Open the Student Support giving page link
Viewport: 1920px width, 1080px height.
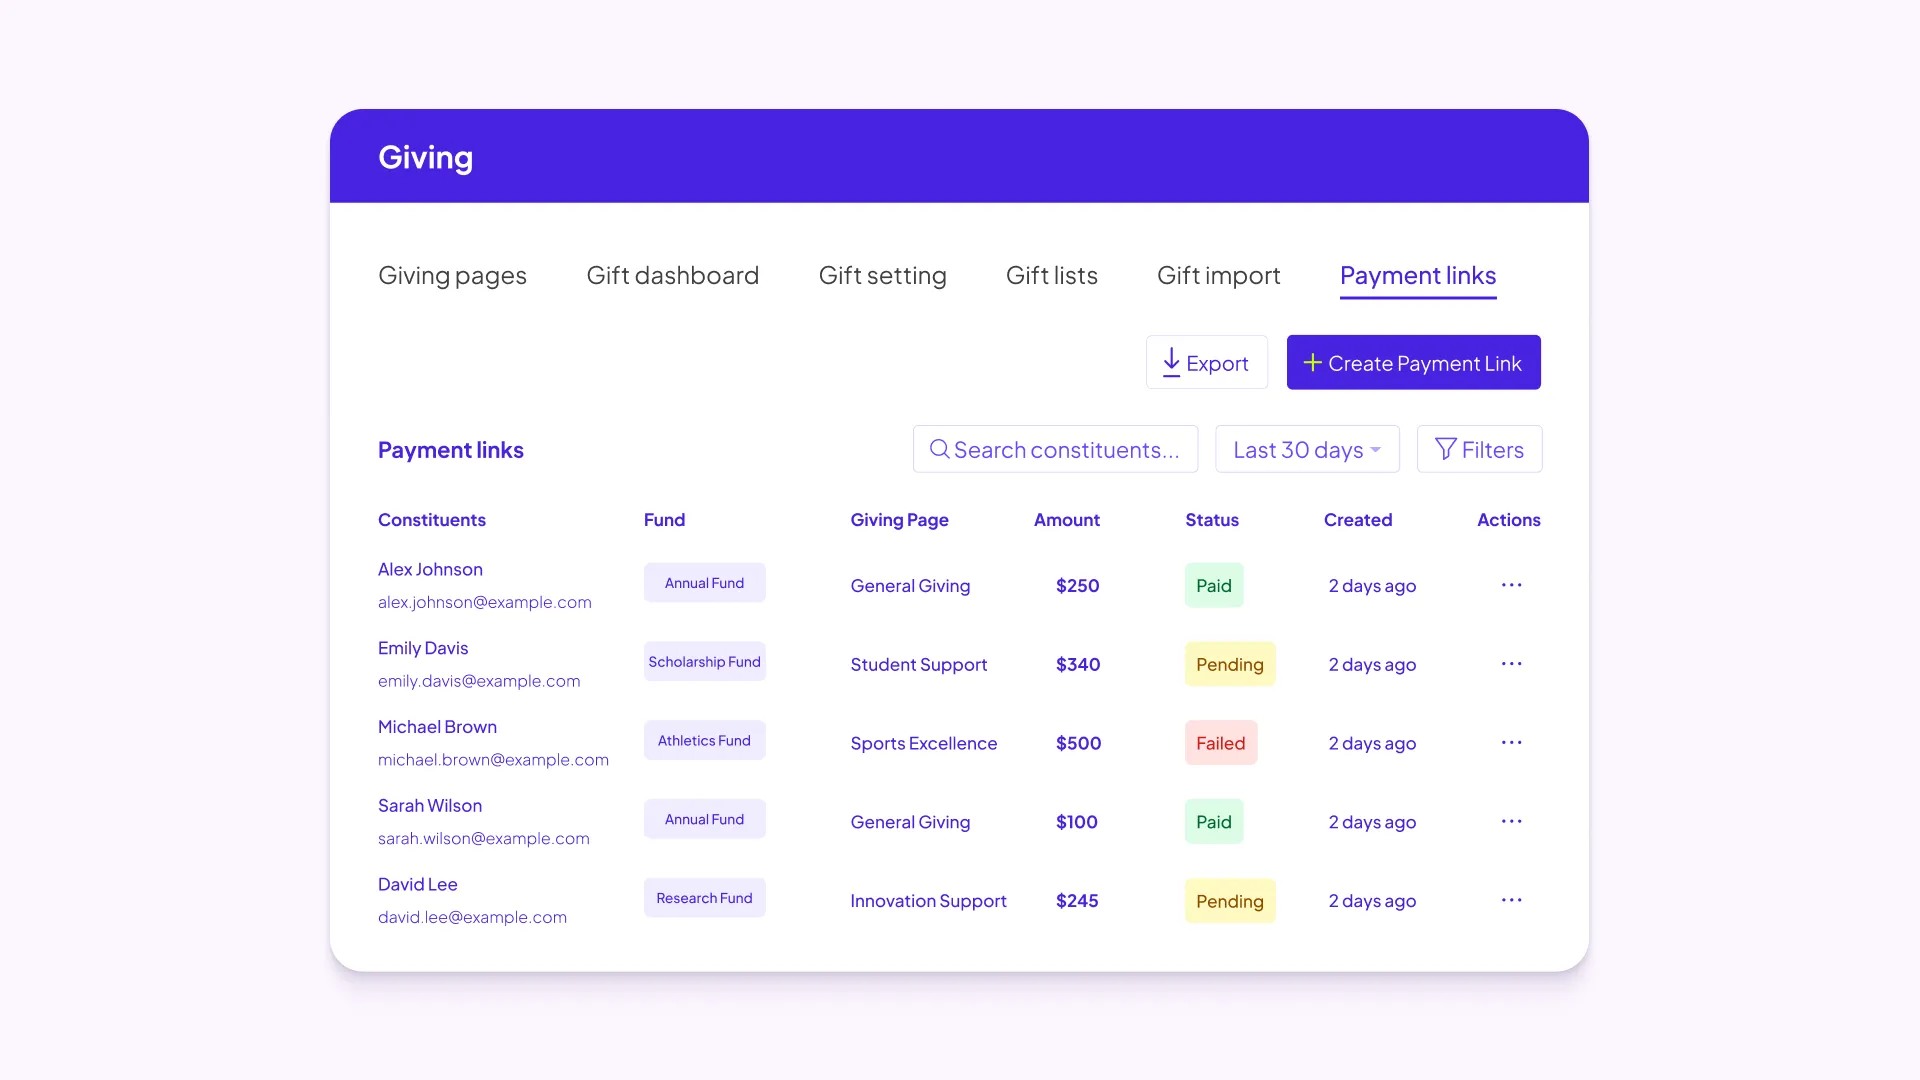pyautogui.click(x=918, y=665)
